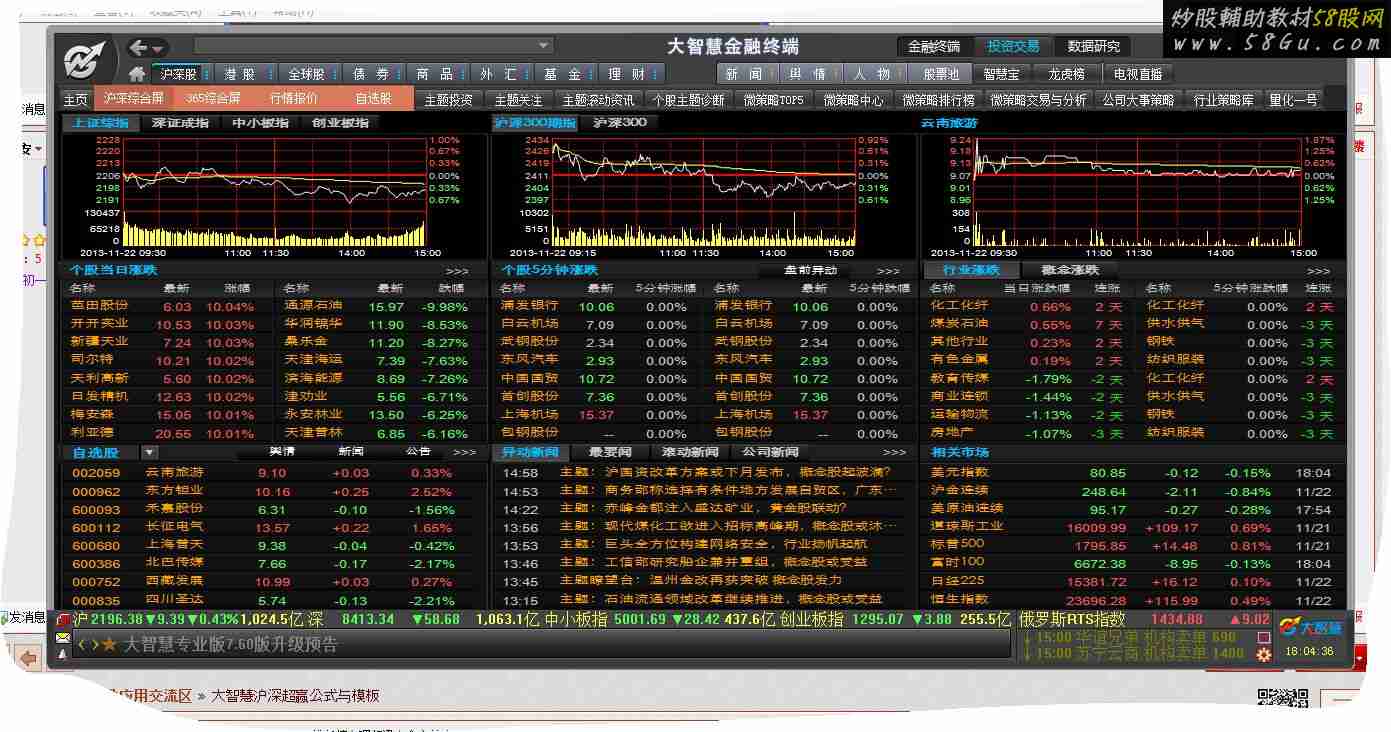Click the 大智慧 logo in status bar
The image size is (1391, 732).
click(1310, 627)
